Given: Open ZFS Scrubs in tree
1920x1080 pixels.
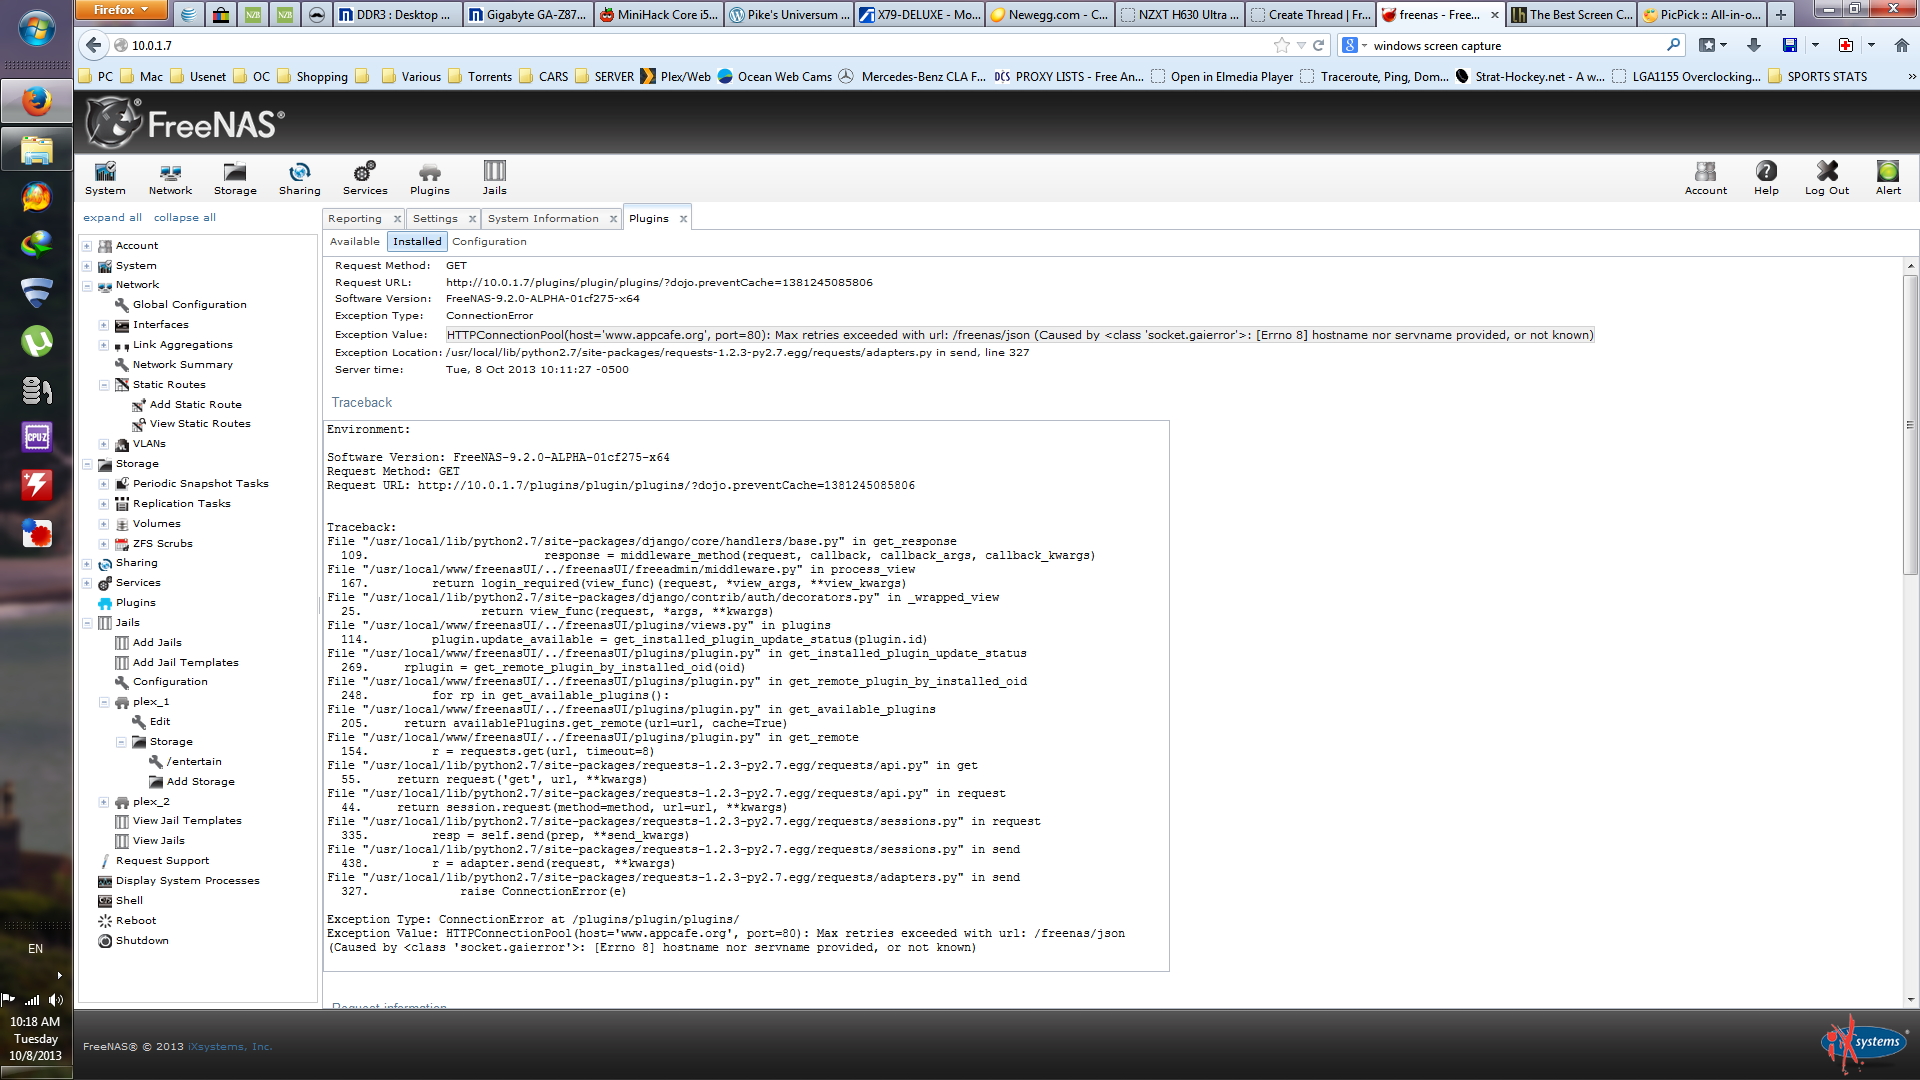Looking at the screenshot, I should click(162, 544).
